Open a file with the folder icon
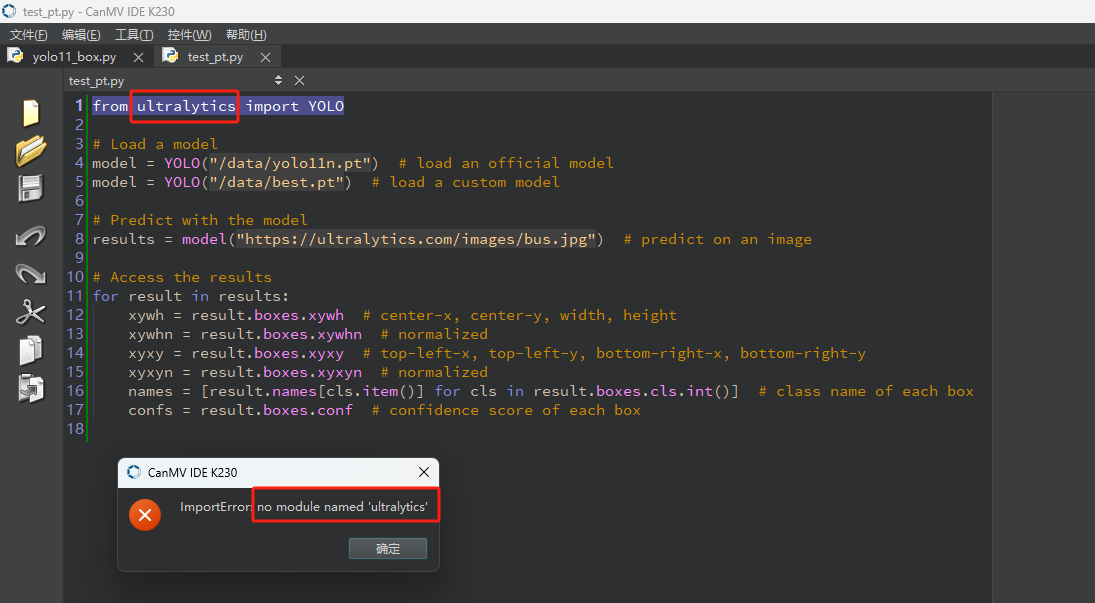The height and width of the screenshot is (603, 1095). 31,150
